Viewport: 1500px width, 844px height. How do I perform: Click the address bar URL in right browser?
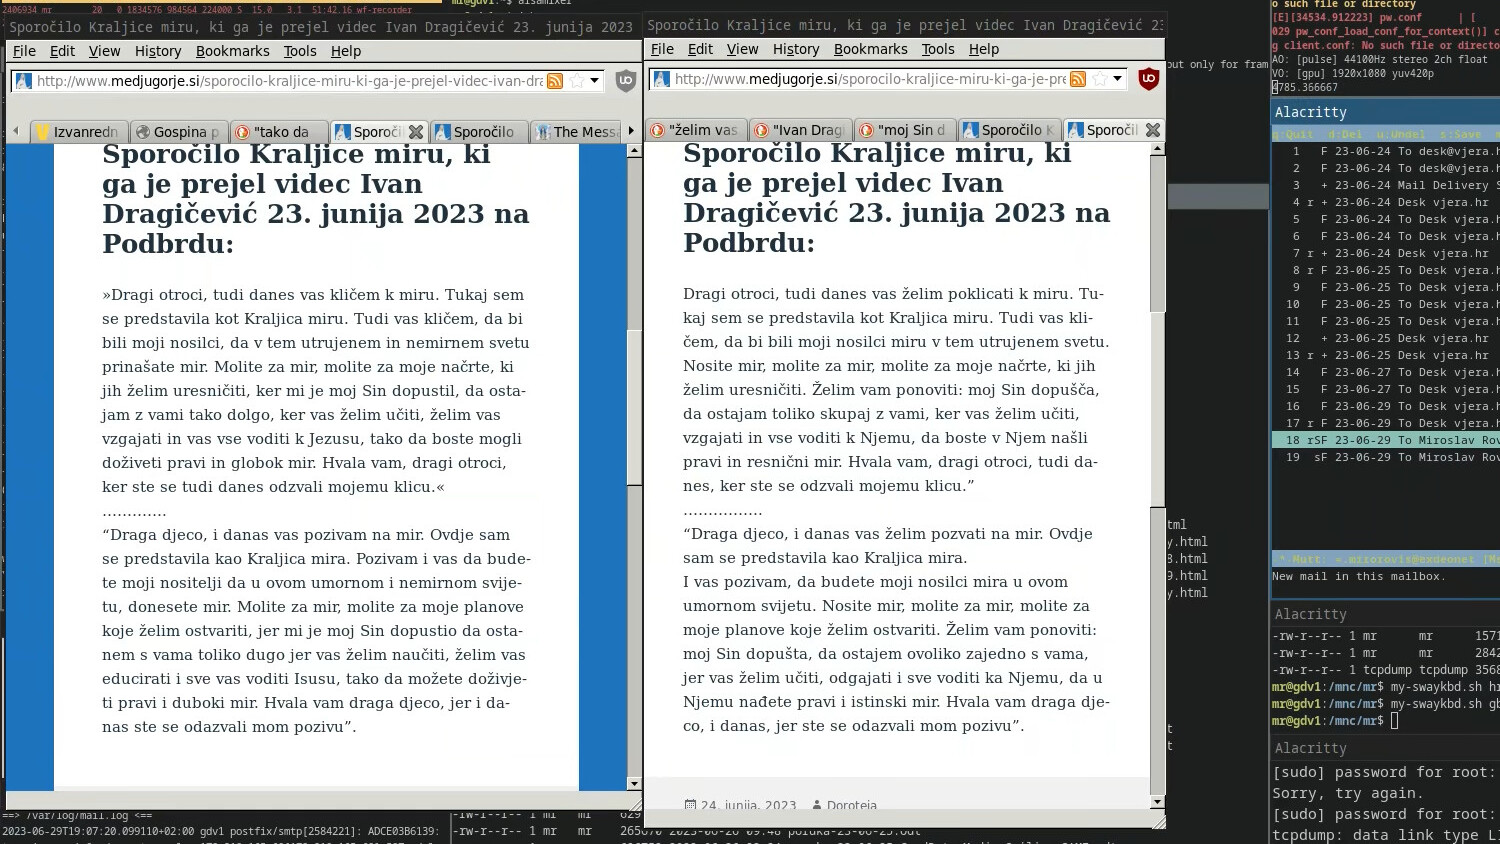[870, 79]
